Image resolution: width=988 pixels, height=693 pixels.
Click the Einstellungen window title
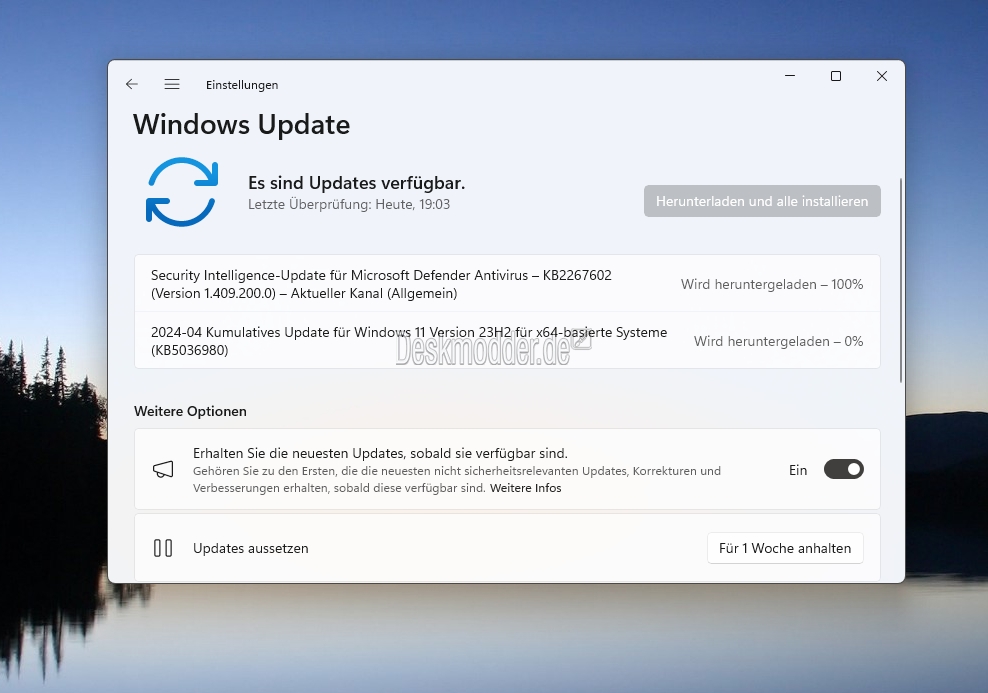point(242,85)
